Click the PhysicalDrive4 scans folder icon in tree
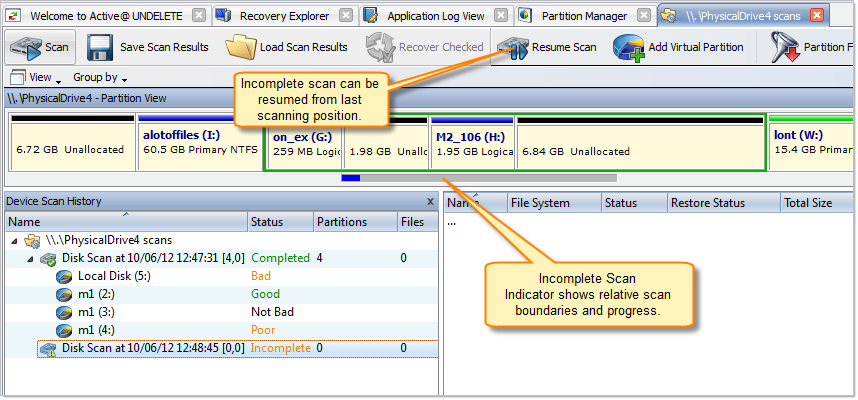 pos(33,240)
